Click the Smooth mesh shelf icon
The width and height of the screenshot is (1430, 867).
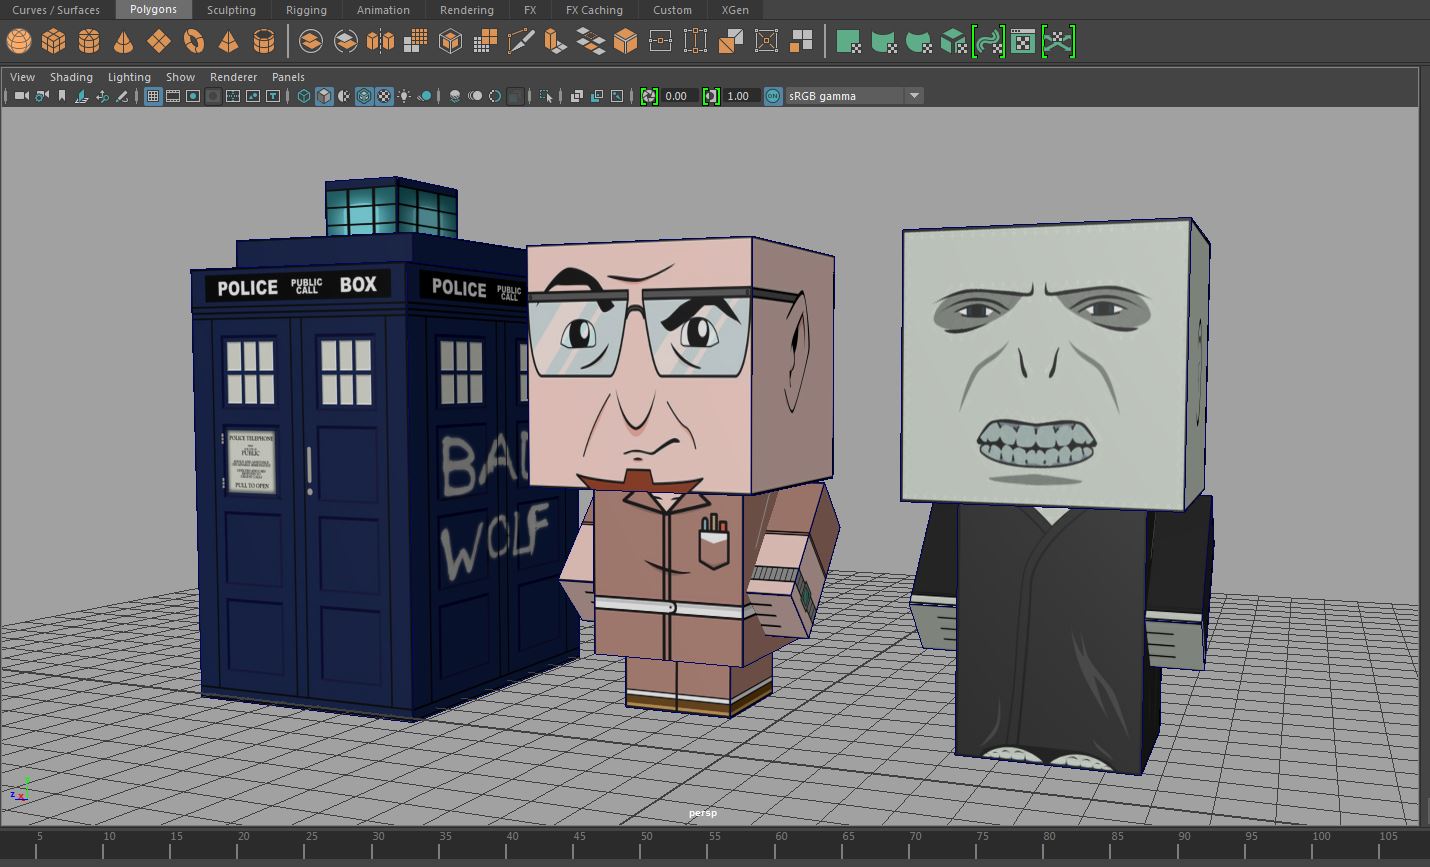point(416,41)
